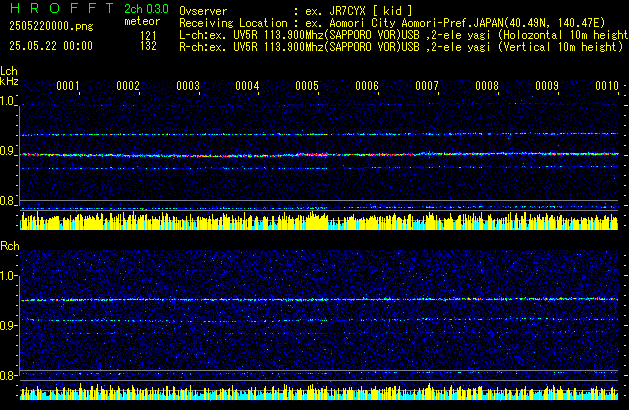Click the Lch channel label
The width and height of the screenshot is (629, 410).
[x=9, y=71]
